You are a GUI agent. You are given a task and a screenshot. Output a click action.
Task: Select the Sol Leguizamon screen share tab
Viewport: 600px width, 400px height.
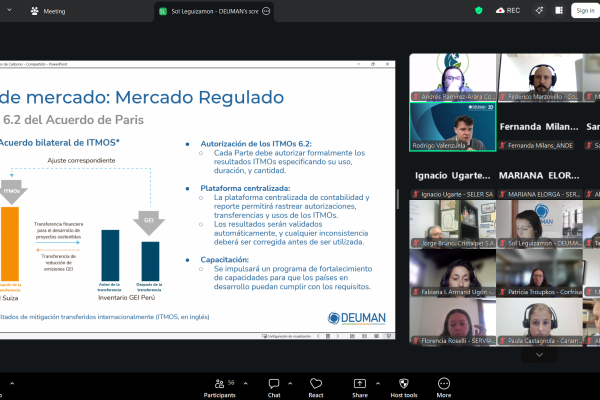point(214,11)
